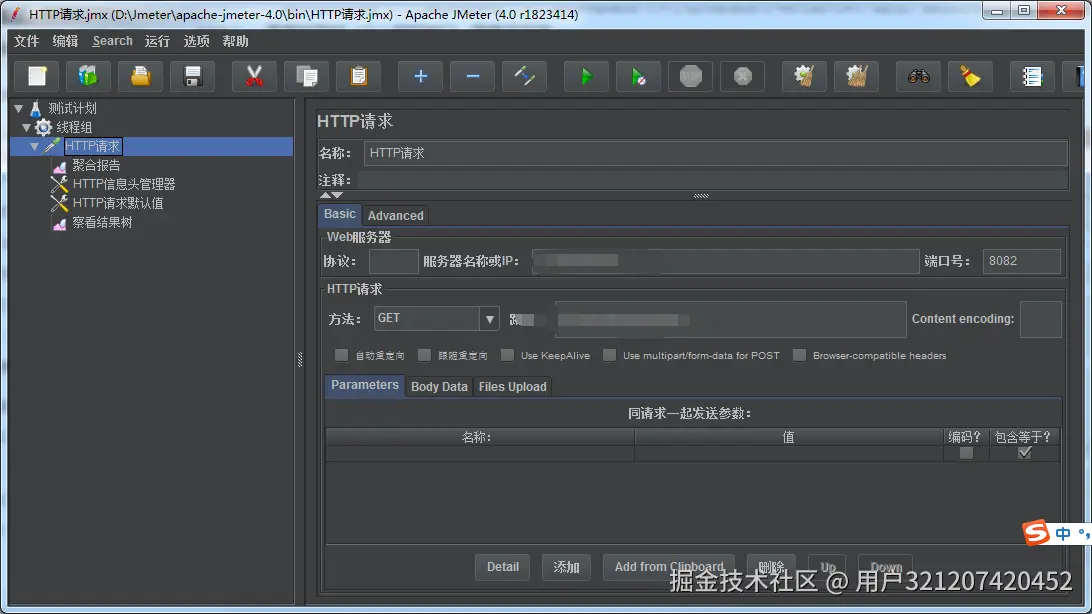Click into the 名称 HTTP请求 field

(715, 153)
